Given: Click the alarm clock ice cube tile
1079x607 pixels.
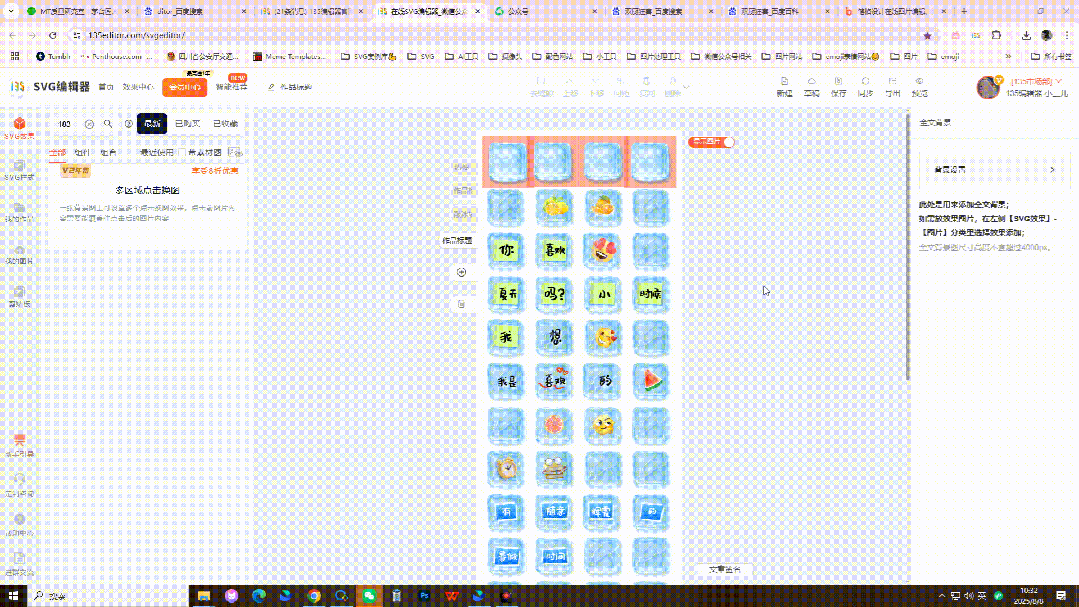Looking at the screenshot, I should point(506,469).
